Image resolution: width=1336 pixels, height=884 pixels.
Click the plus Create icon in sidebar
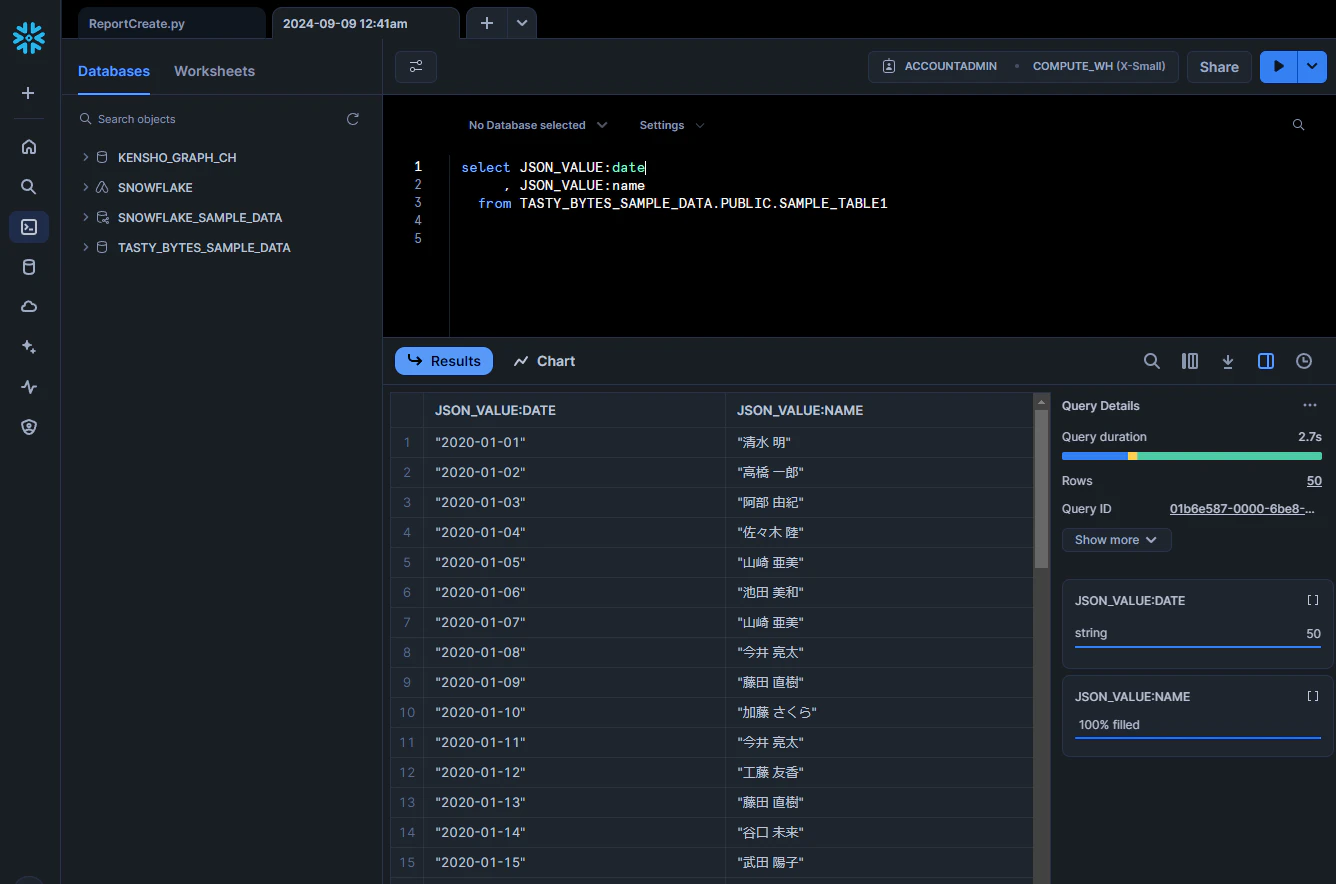tap(29, 93)
